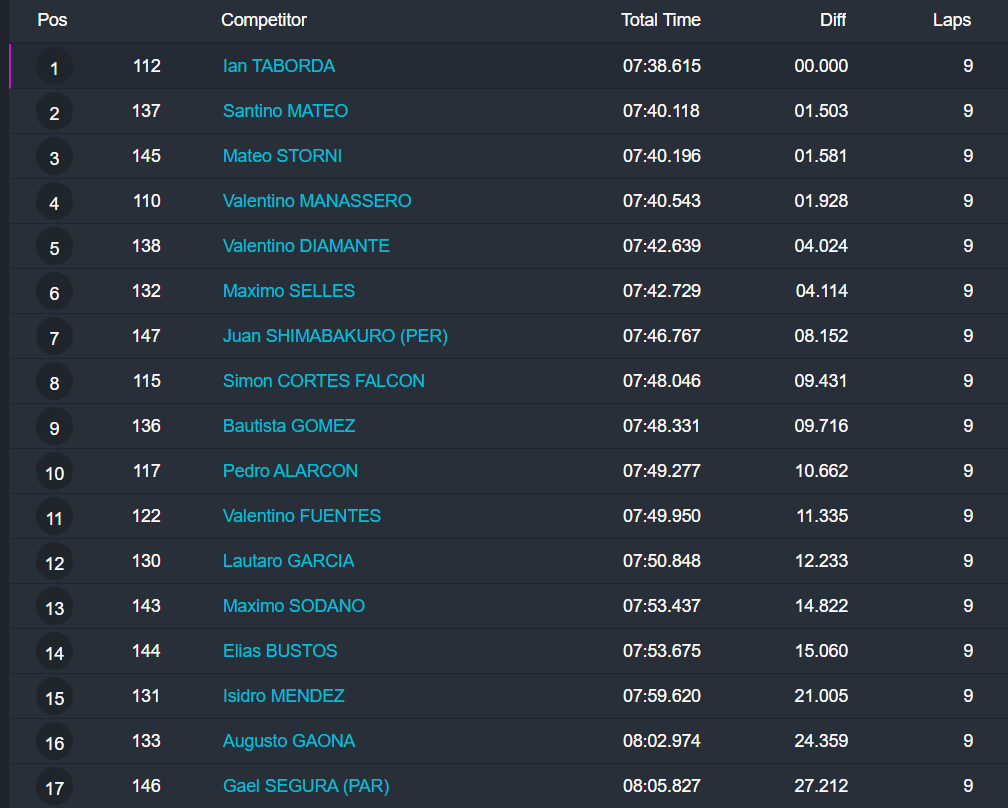The width and height of the screenshot is (1008, 808).
Task: Sort by the Total Time column header
Action: point(660,20)
